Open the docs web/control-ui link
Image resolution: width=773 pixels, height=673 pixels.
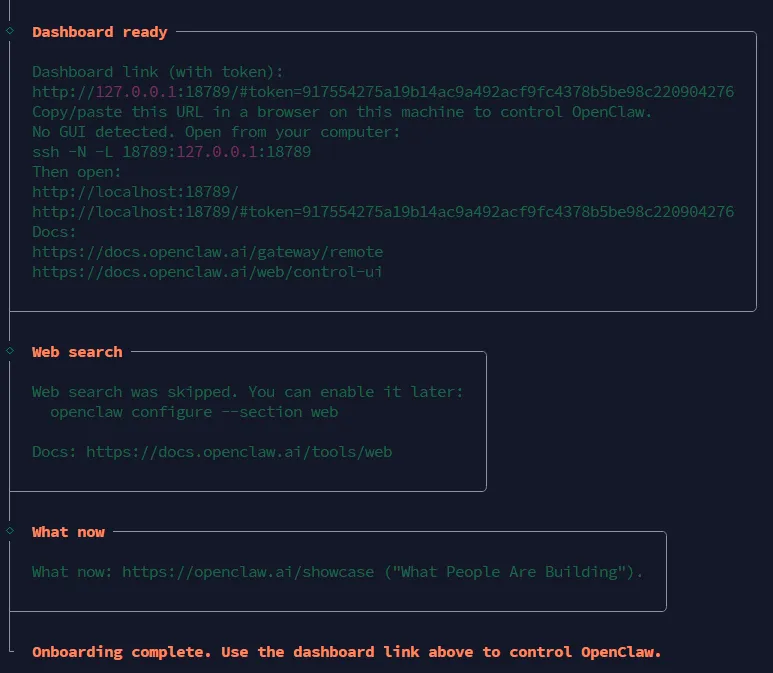pyautogui.click(x=207, y=272)
